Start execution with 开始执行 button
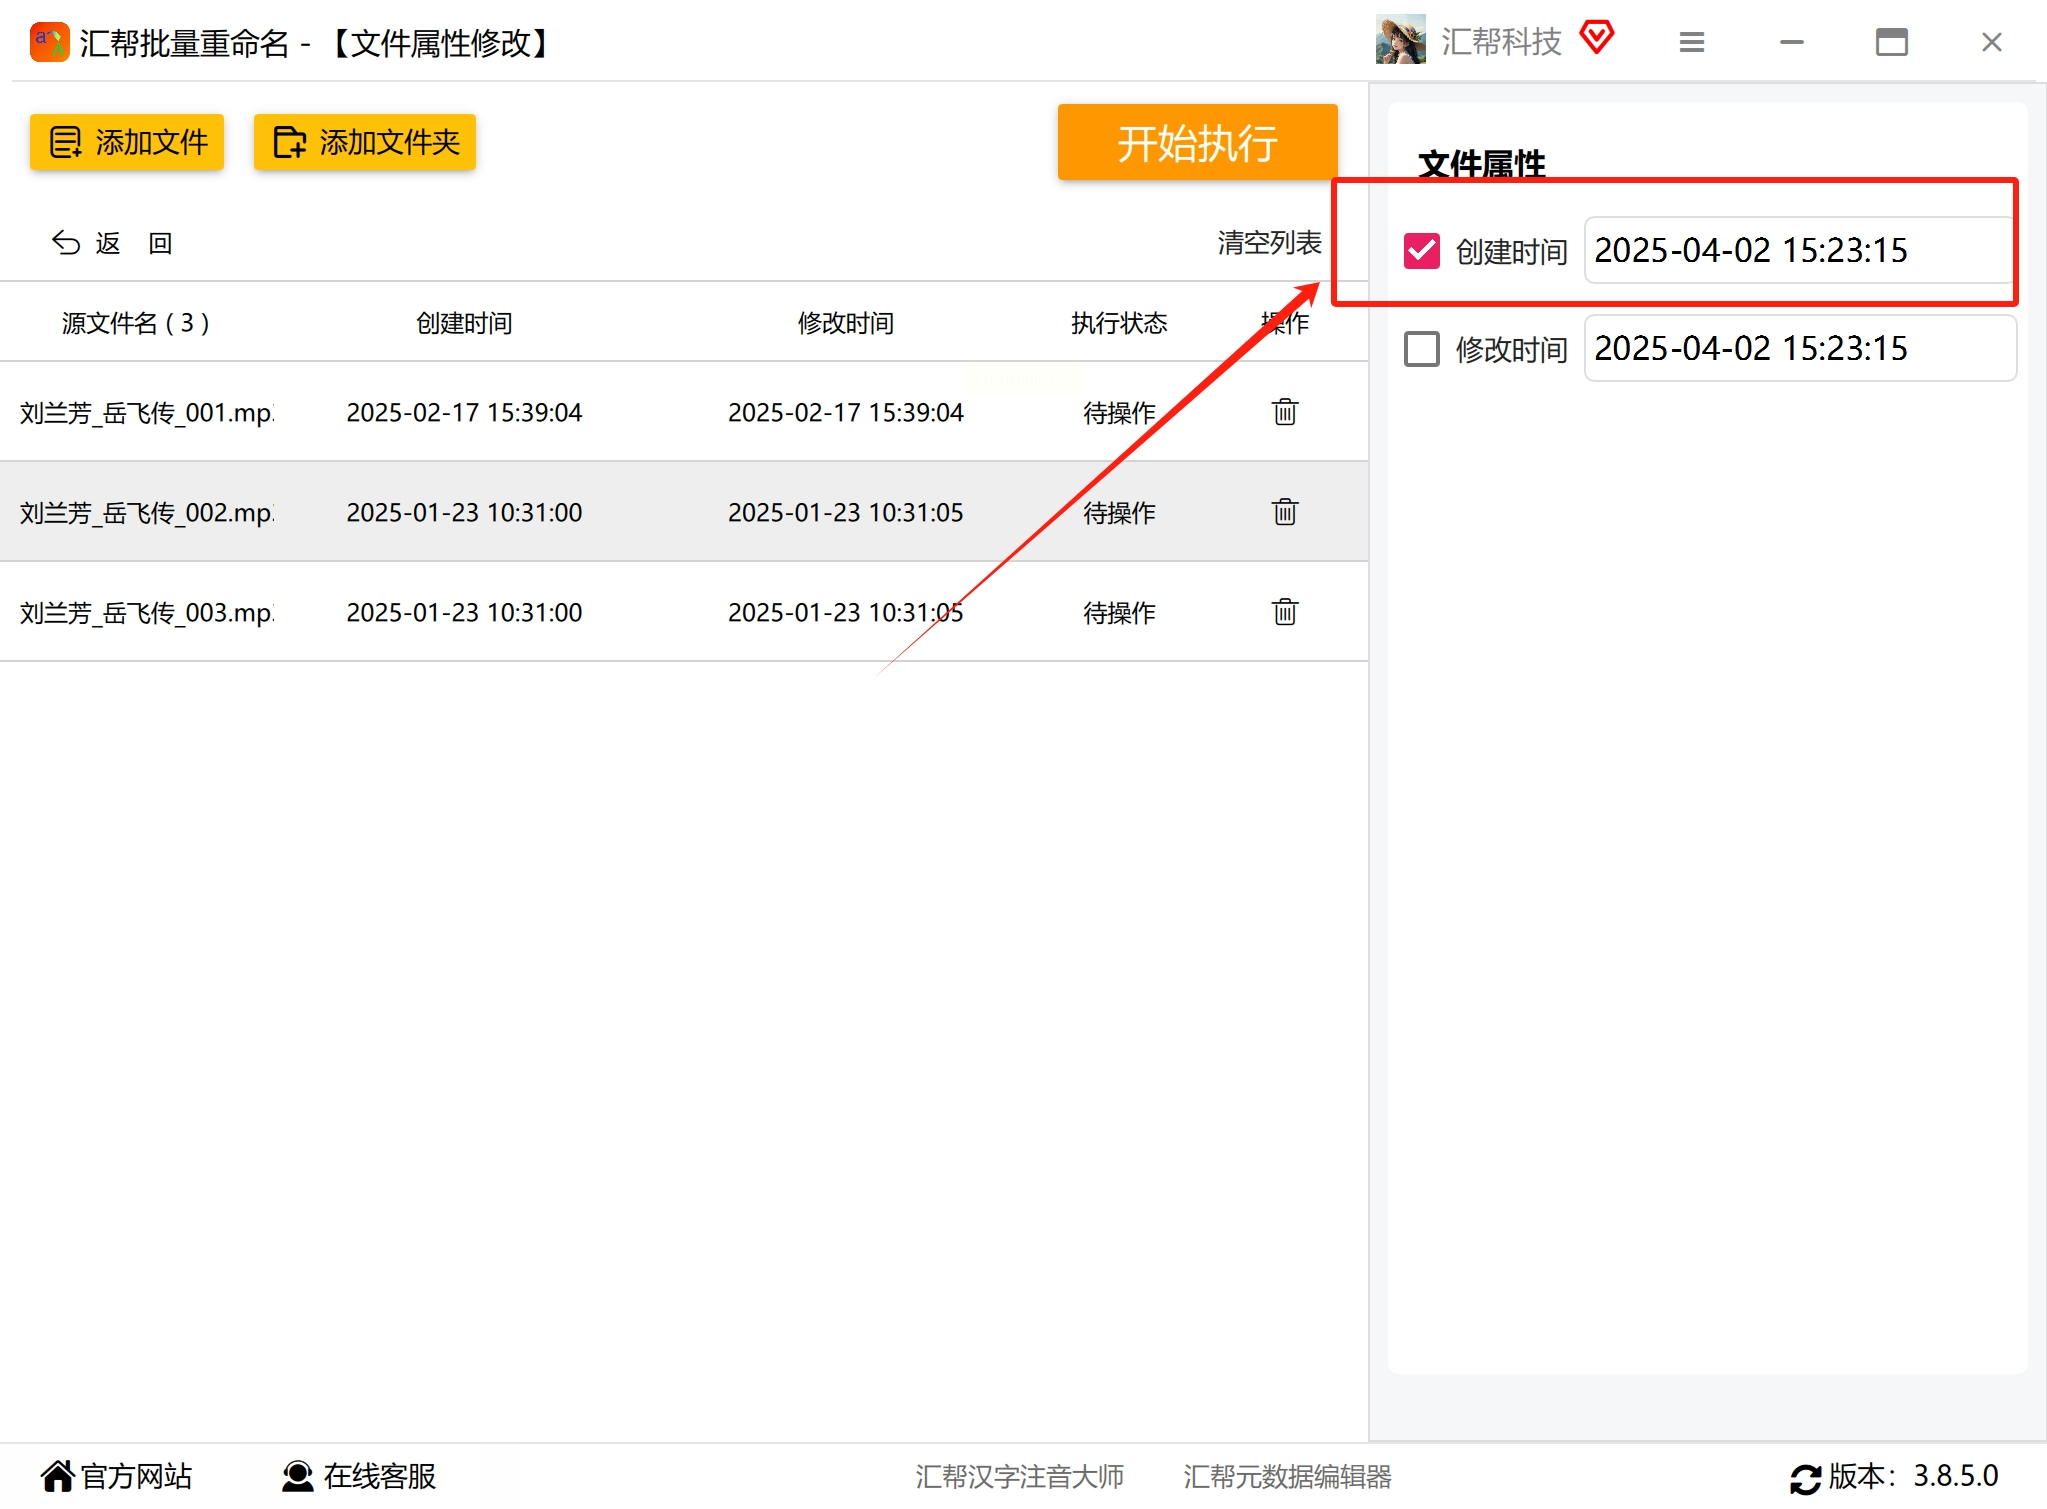 click(x=1197, y=143)
